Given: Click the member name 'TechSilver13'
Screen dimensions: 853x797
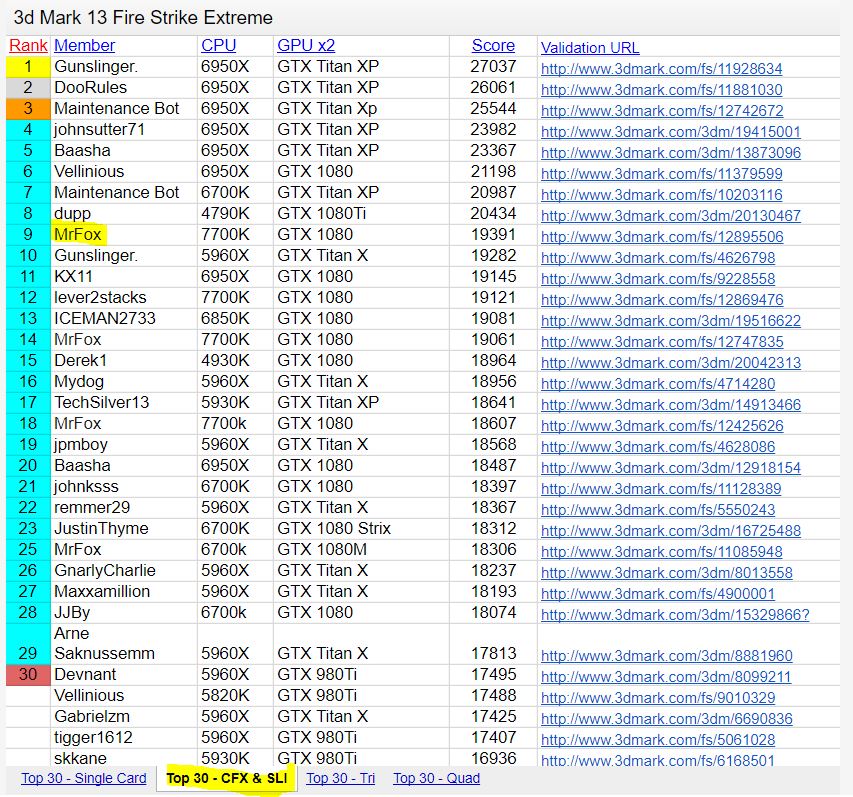Looking at the screenshot, I should (x=102, y=403).
